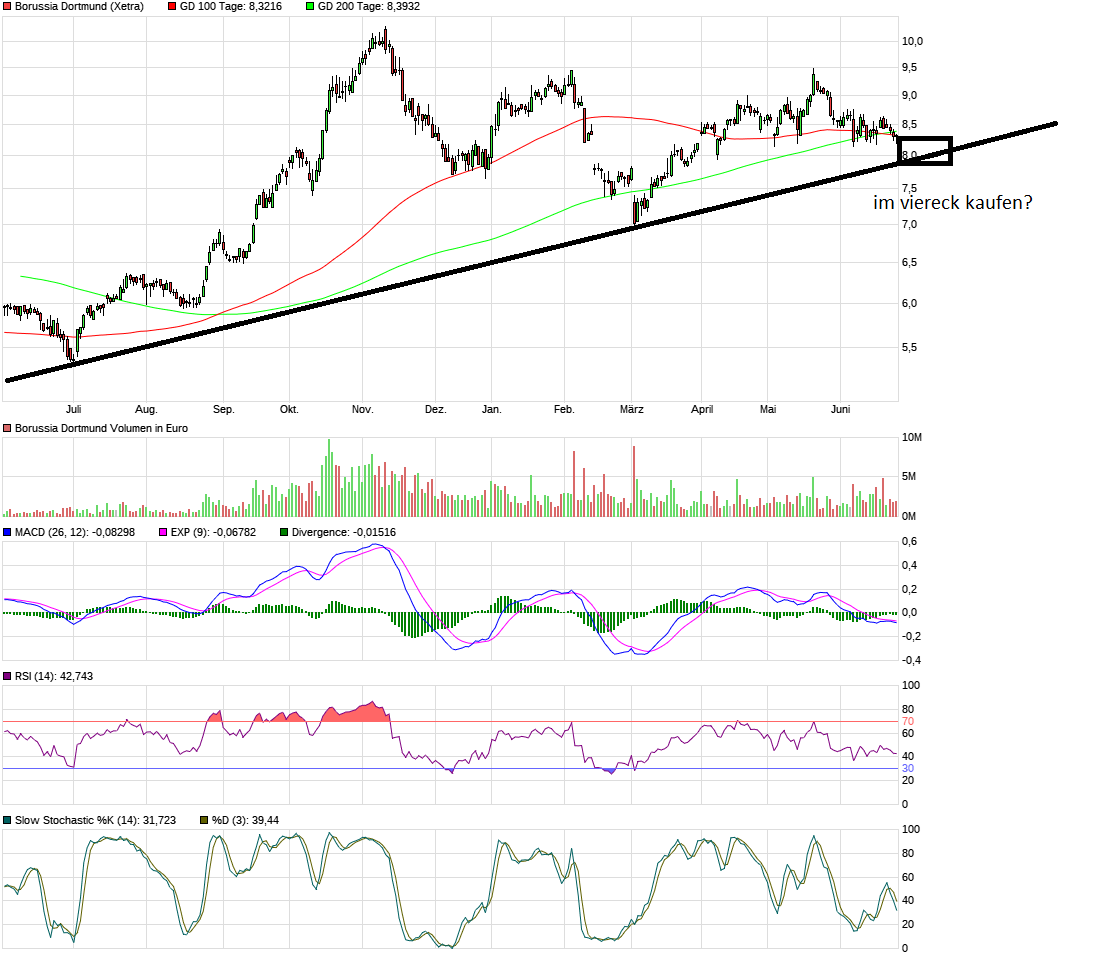Click the 10M label on volume axis

[912, 438]
